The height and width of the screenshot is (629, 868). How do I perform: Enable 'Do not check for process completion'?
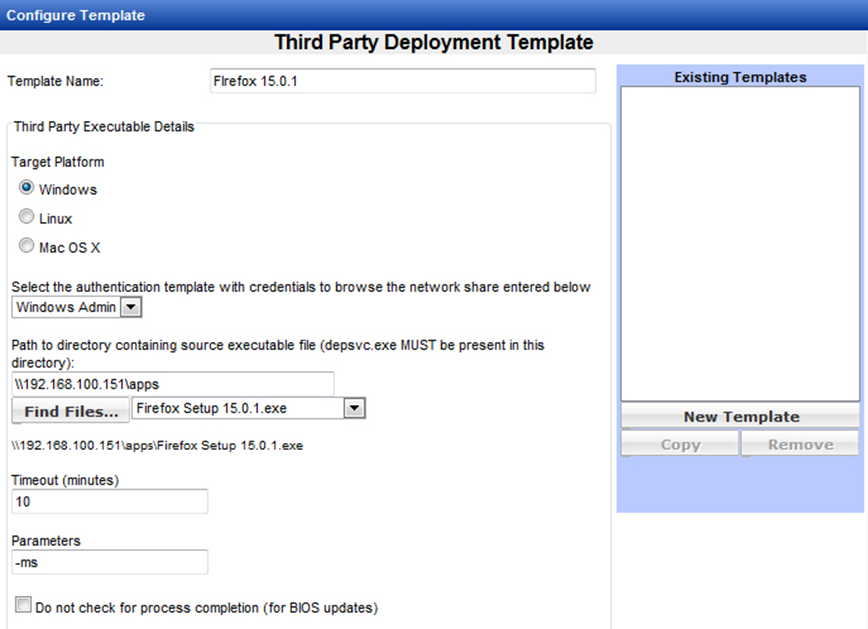tap(23, 605)
